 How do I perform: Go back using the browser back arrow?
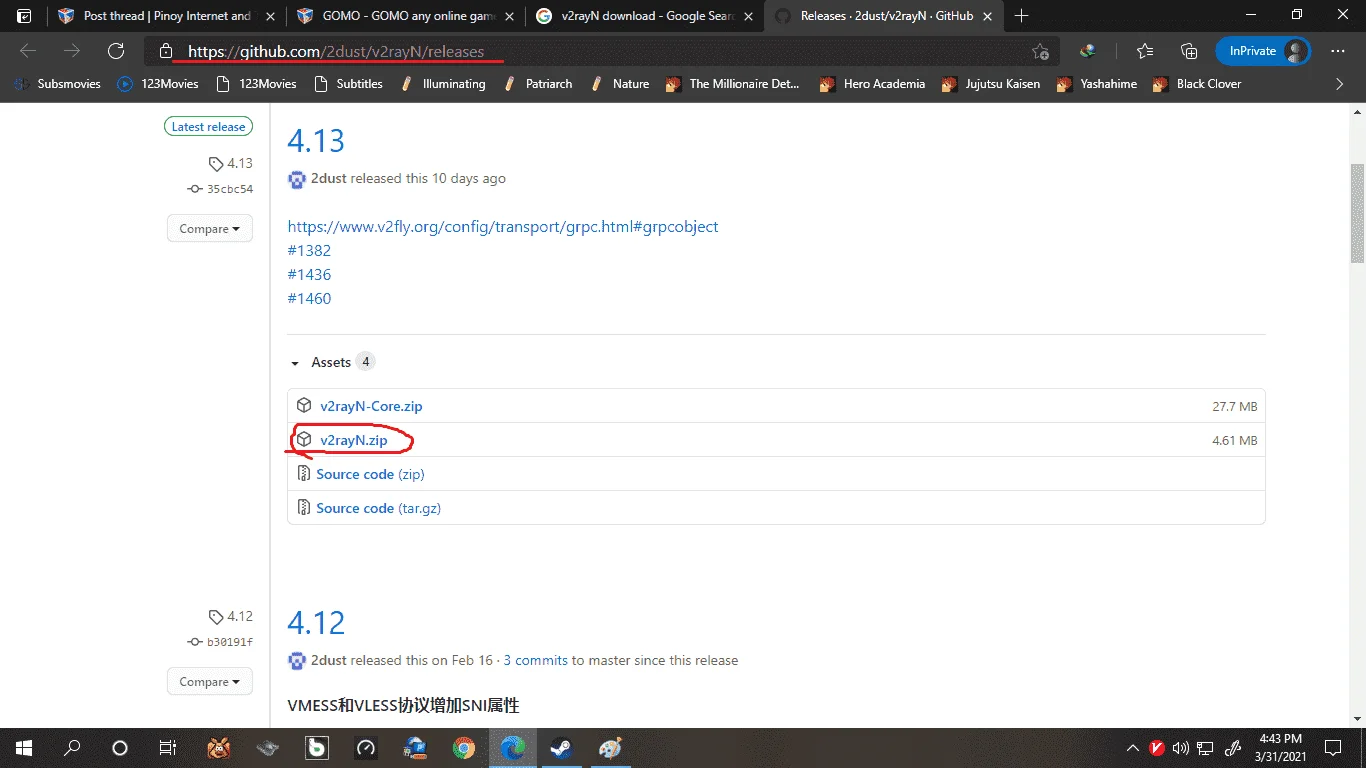tap(28, 51)
